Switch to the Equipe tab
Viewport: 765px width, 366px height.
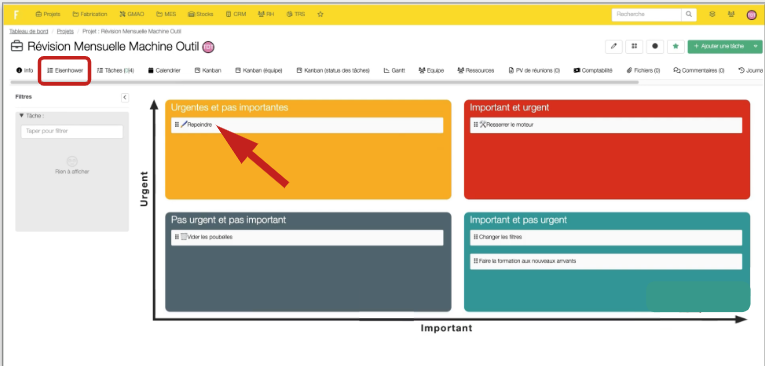431,70
